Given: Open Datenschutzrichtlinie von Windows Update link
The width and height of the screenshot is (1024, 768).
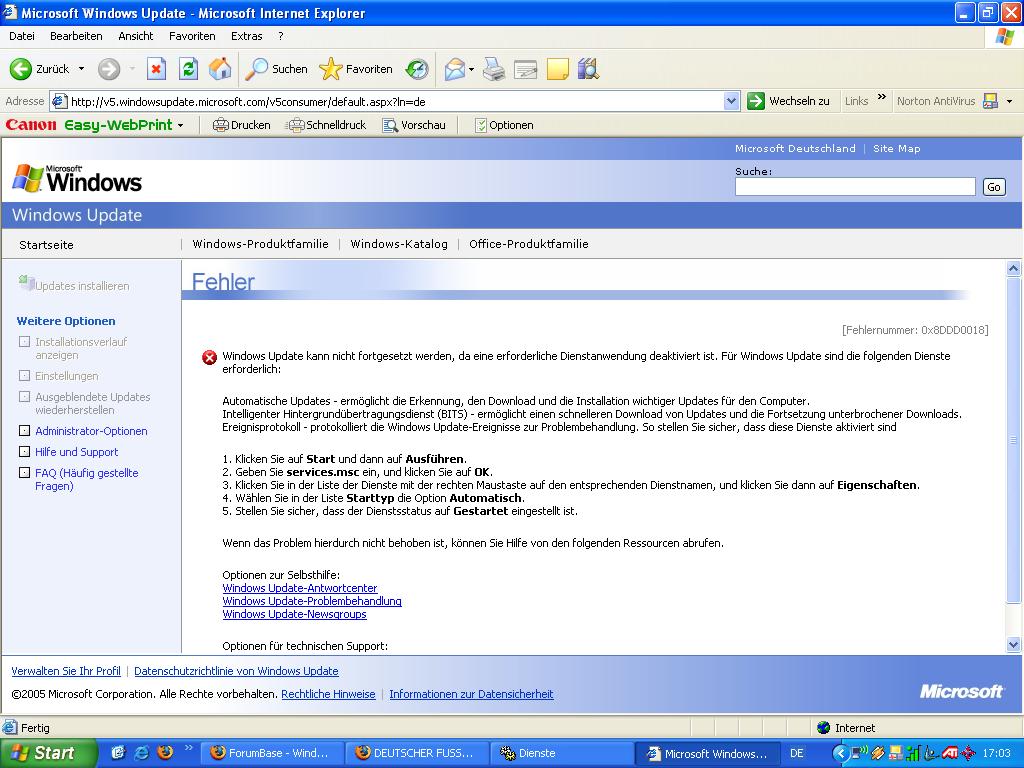Looking at the screenshot, I should [x=236, y=671].
